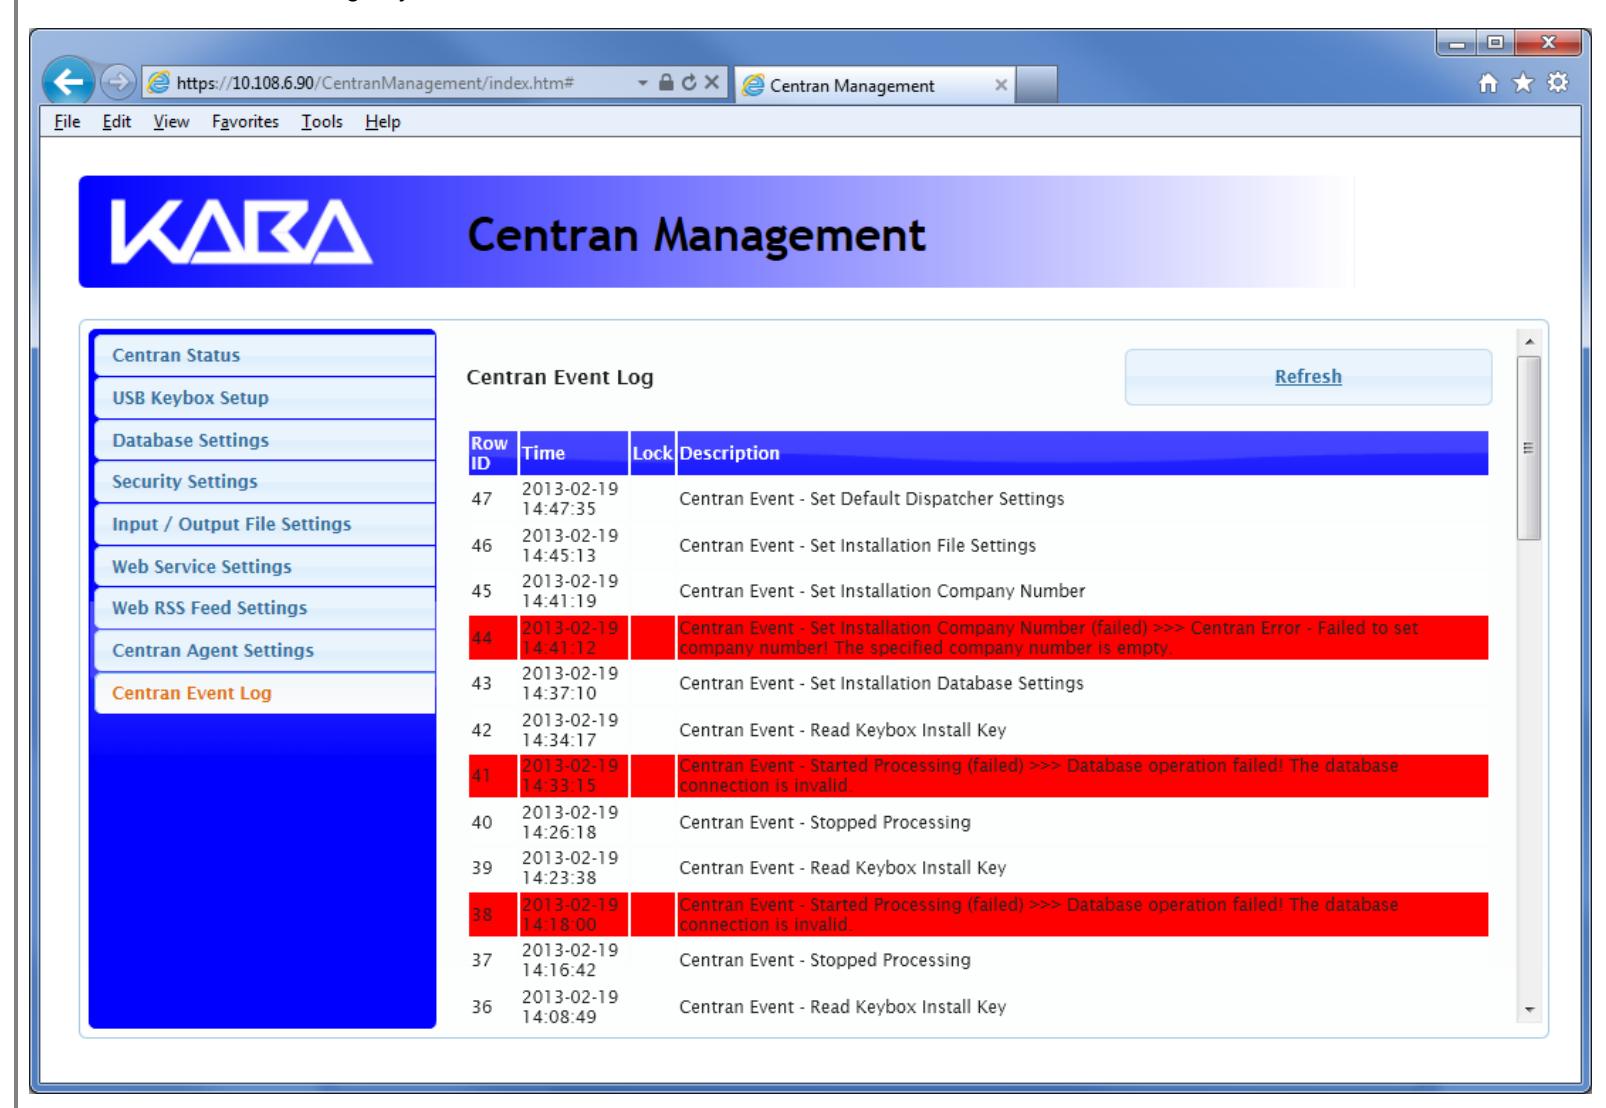
Task: Open Centran Status page
Action: pyautogui.click(x=265, y=355)
